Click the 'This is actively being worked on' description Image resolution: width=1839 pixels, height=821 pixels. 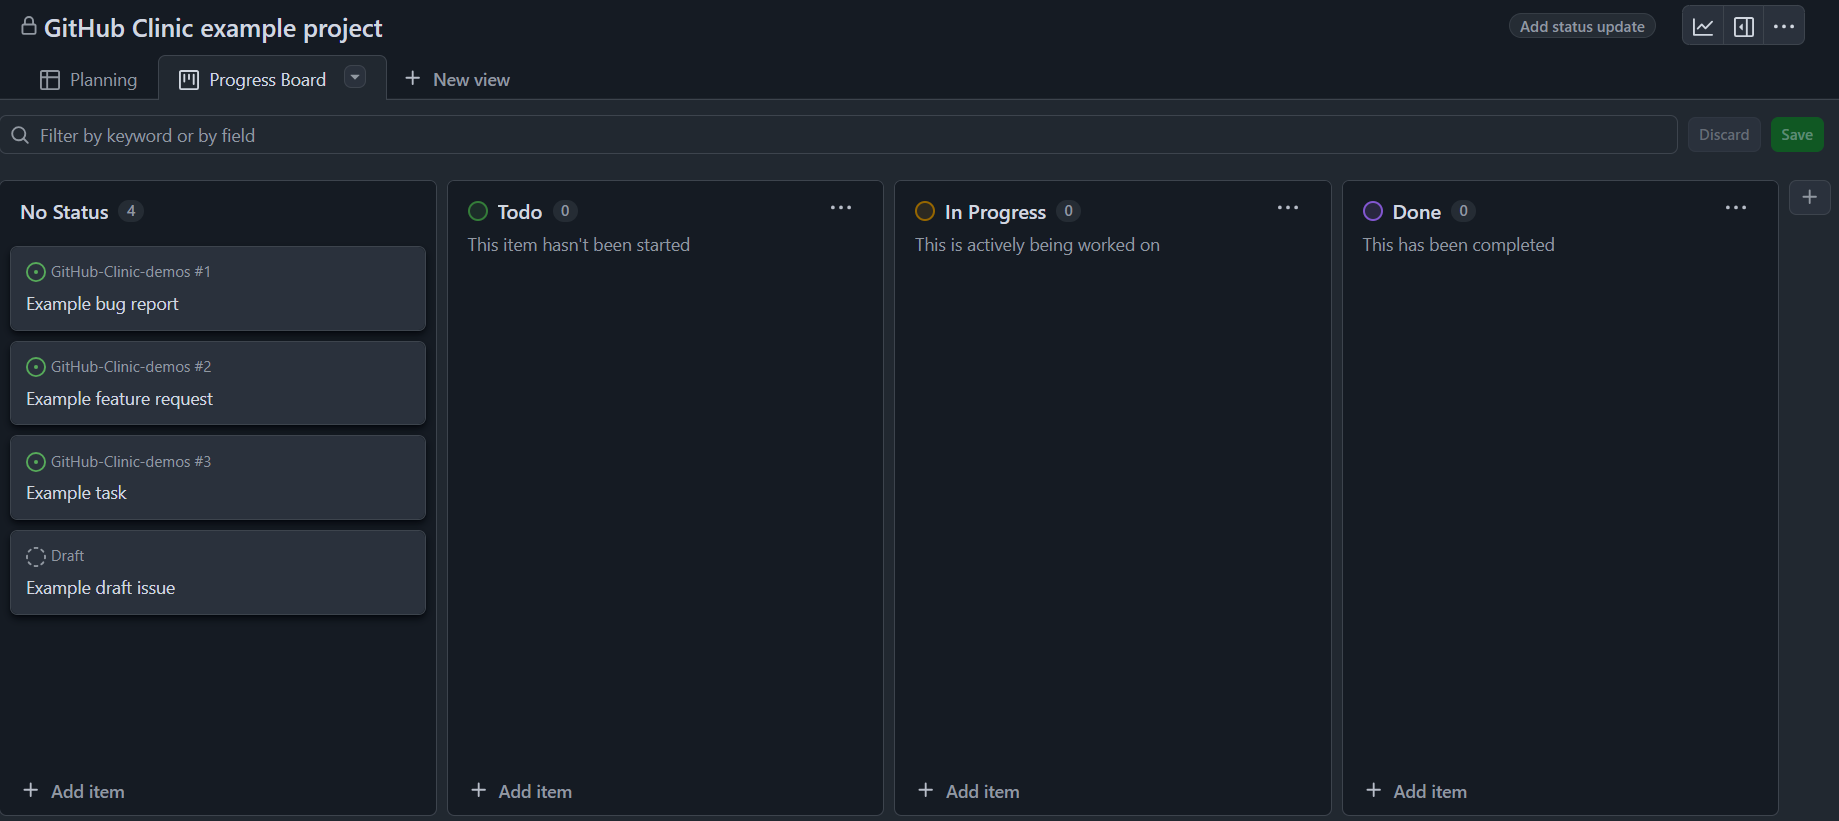[x=1037, y=245]
